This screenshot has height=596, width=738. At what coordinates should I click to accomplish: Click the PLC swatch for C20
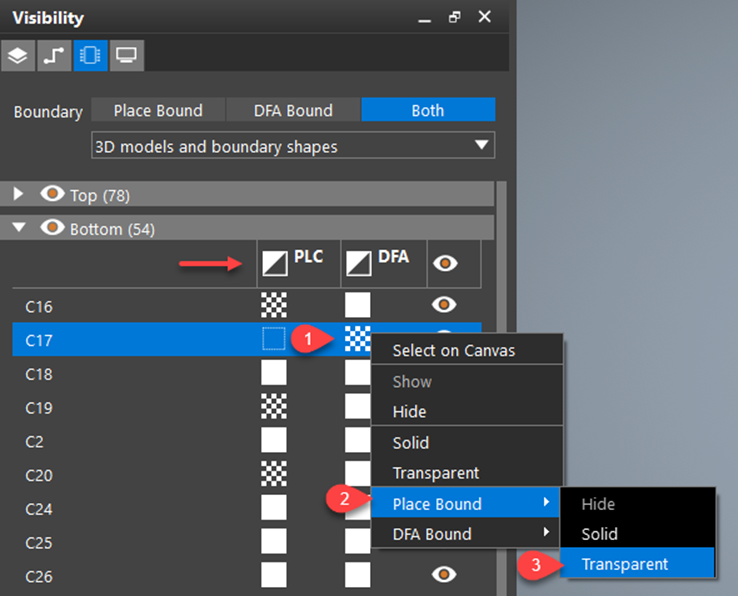click(x=274, y=474)
